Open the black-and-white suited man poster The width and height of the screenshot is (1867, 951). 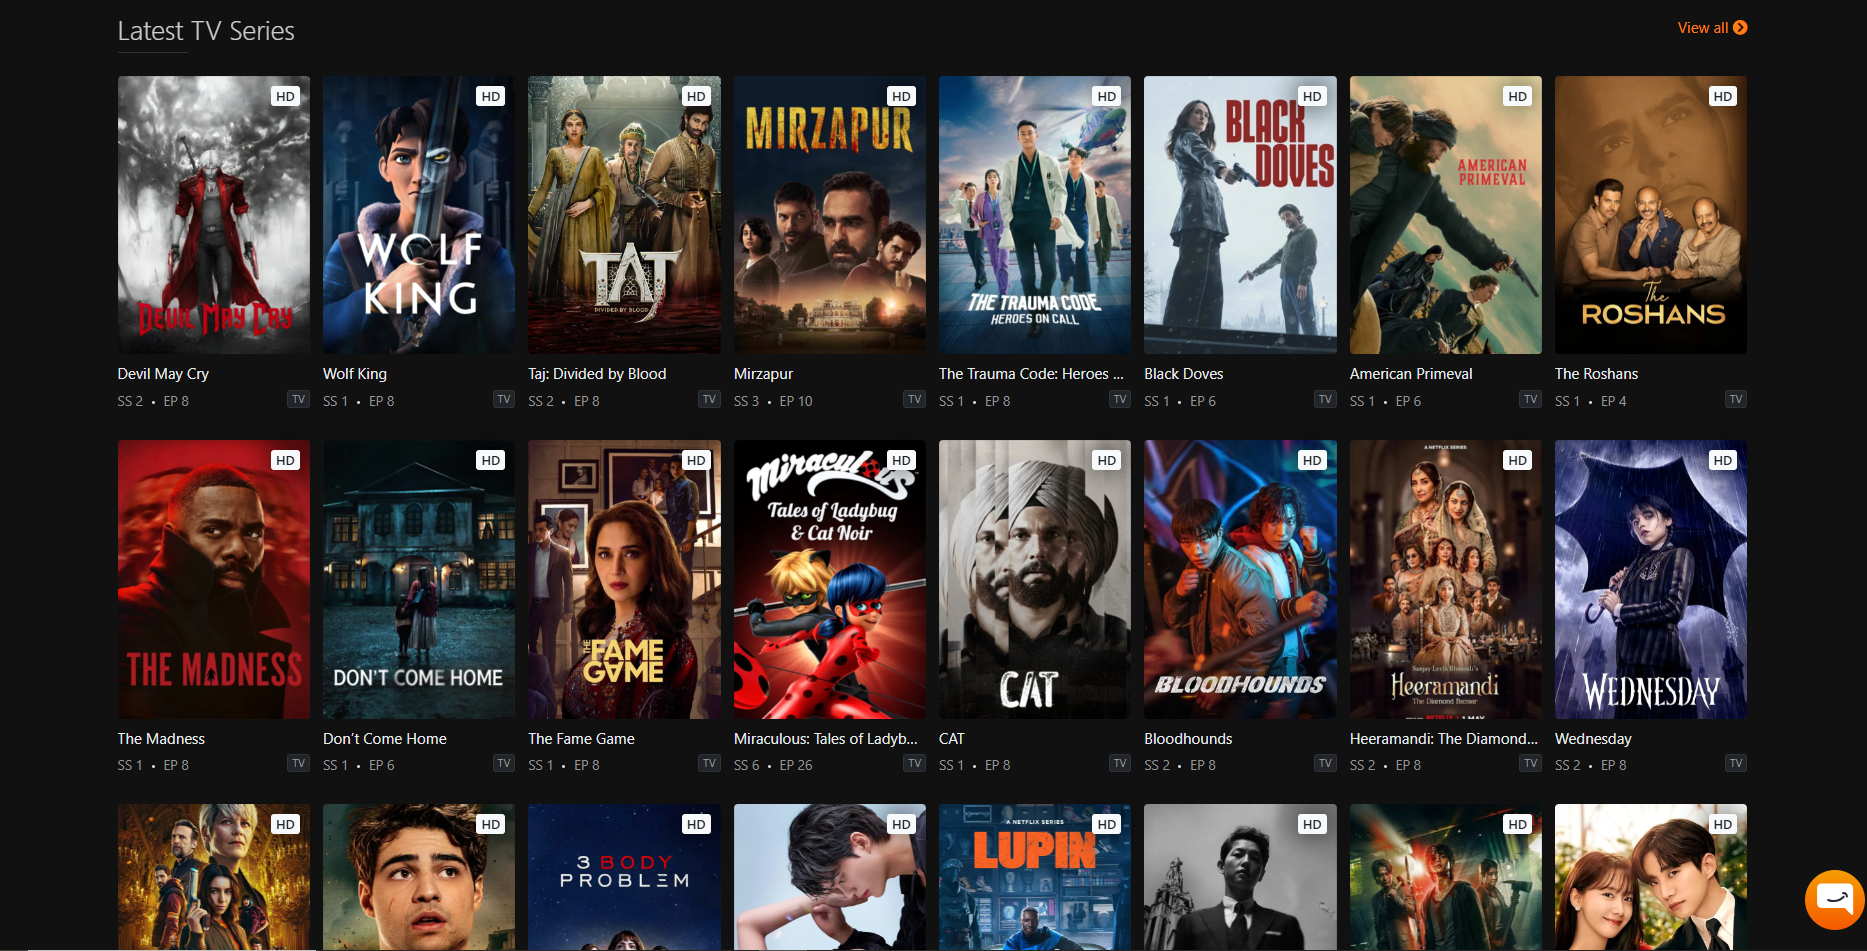tap(1240, 877)
